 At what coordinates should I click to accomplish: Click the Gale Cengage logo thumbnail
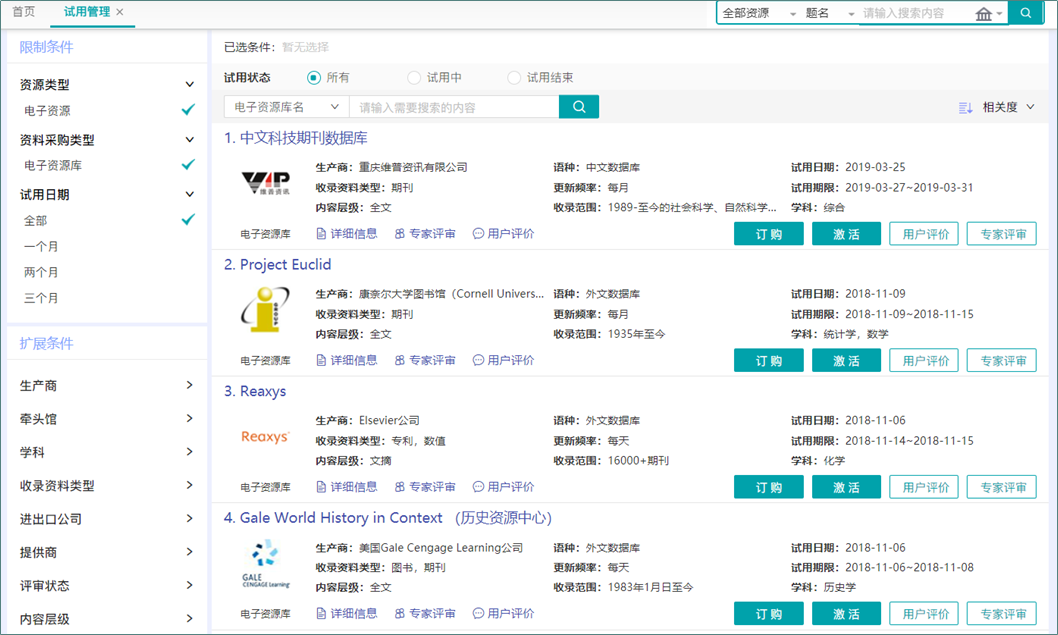click(265, 563)
